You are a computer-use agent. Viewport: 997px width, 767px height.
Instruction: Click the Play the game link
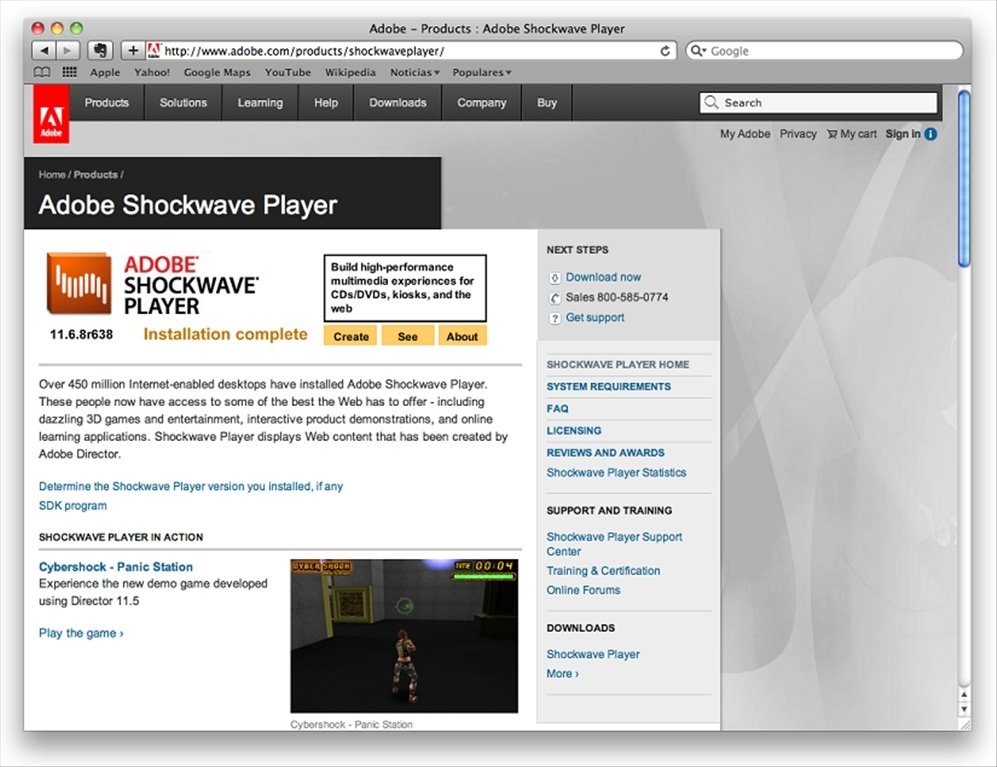81,633
